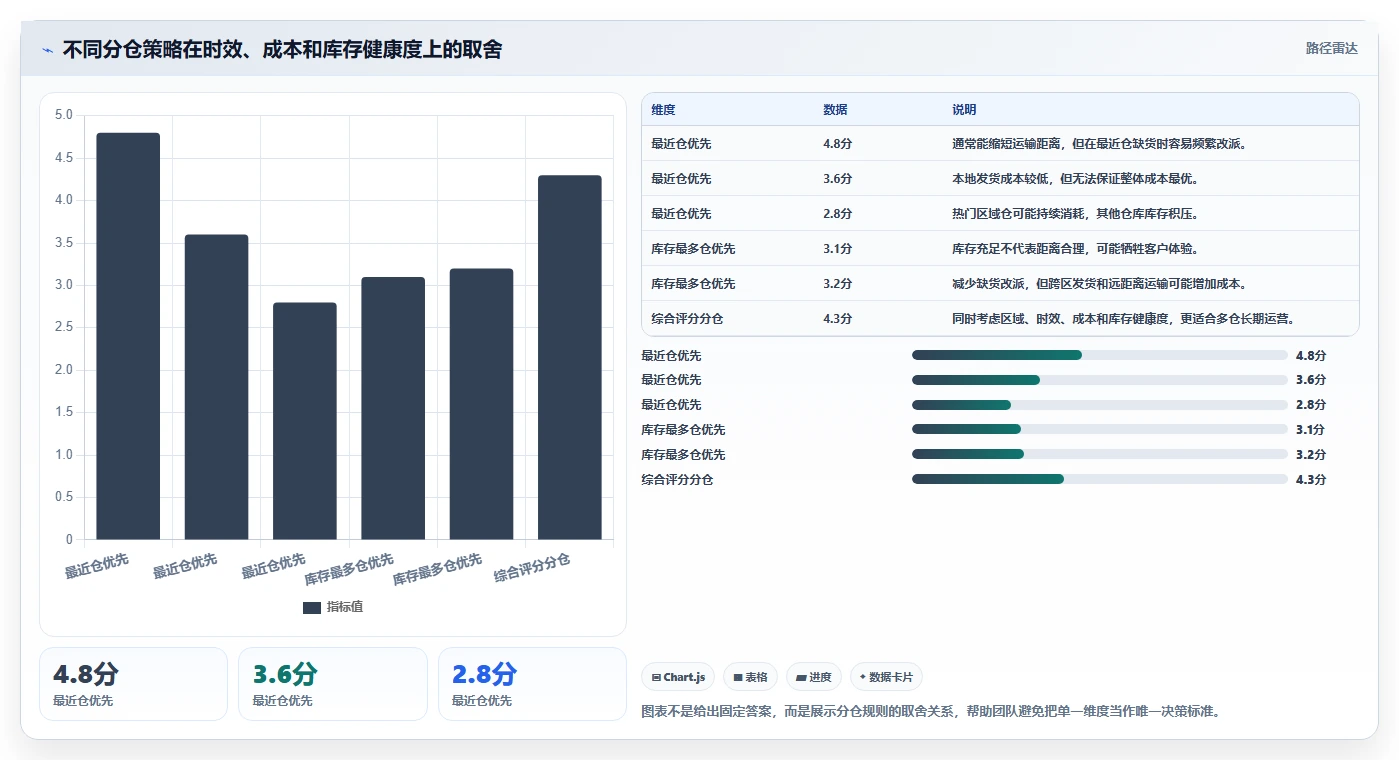Click description starting 本地发货成本较低
Screen dimensions: 1399x760
[1075, 179]
